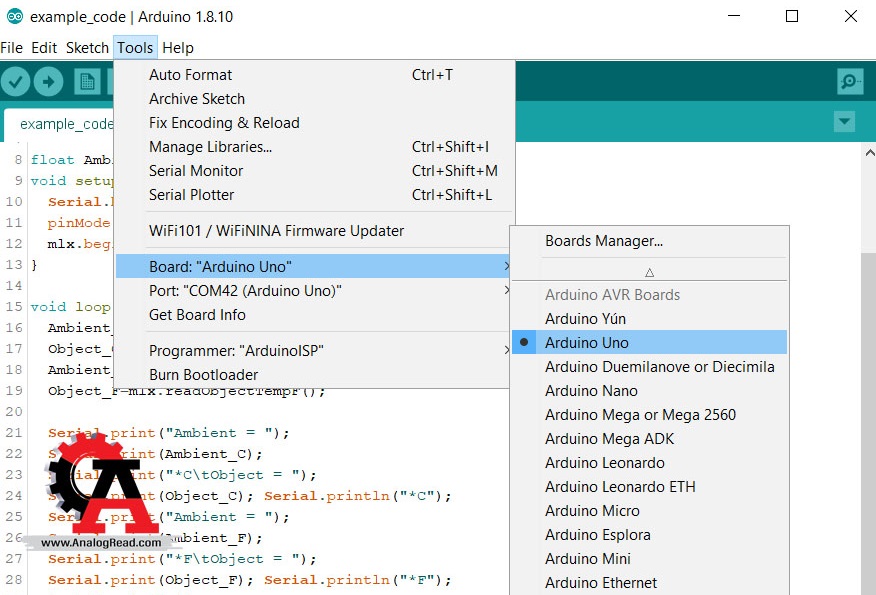Select Arduino Micro board
The height and width of the screenshot is (595, 876).
tap(649, 511)
